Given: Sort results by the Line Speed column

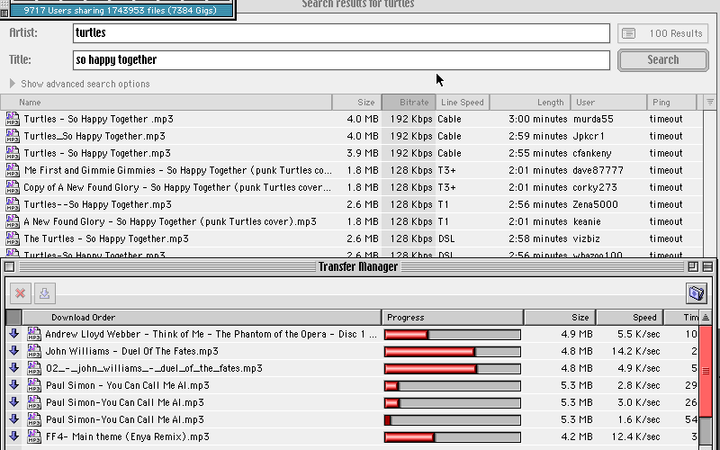Looking at the screenshot, I should tap(463, 102).
